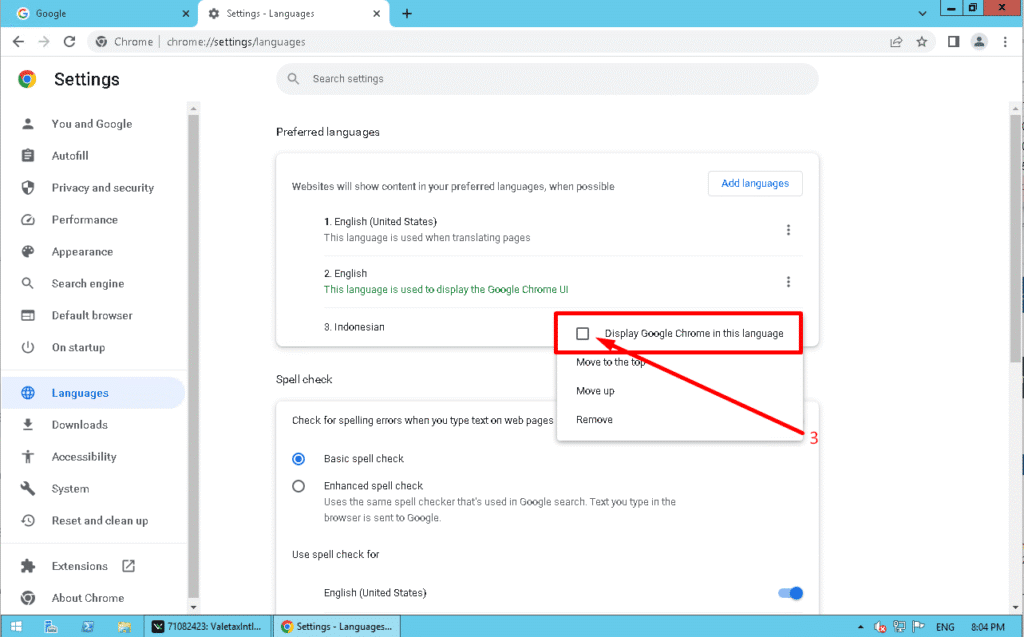Click the Search engine magnifier icon in the sidebar
Image resolution: width=1024 pixels, height=637 pixels.
click(27, 284)
